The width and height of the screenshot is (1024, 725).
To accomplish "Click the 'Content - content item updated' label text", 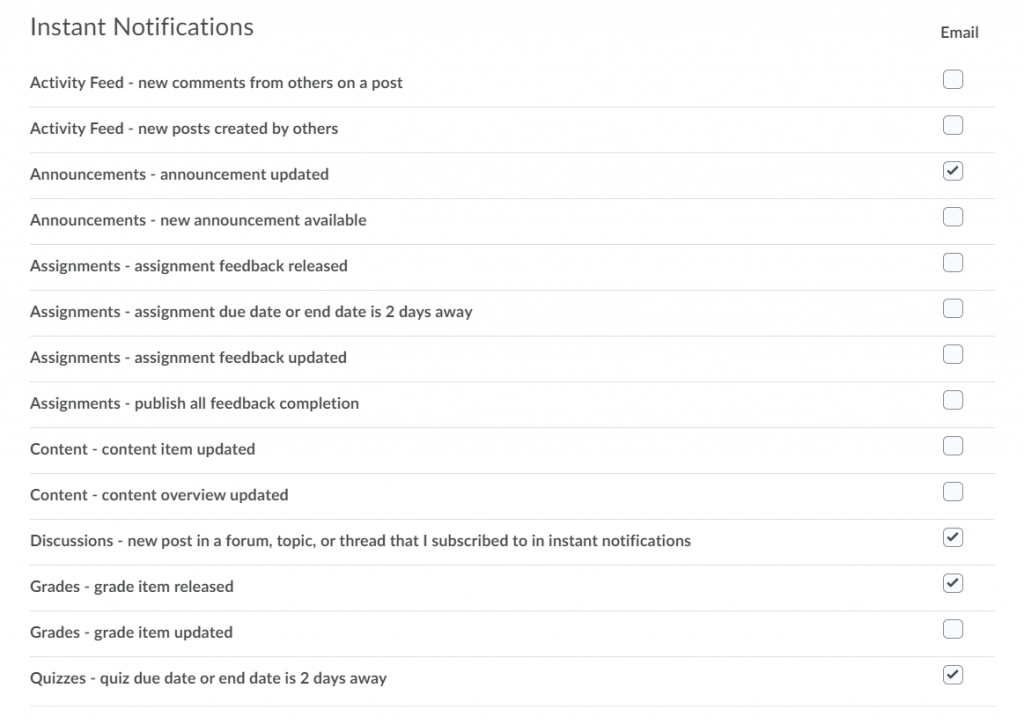I will [142, 448].
